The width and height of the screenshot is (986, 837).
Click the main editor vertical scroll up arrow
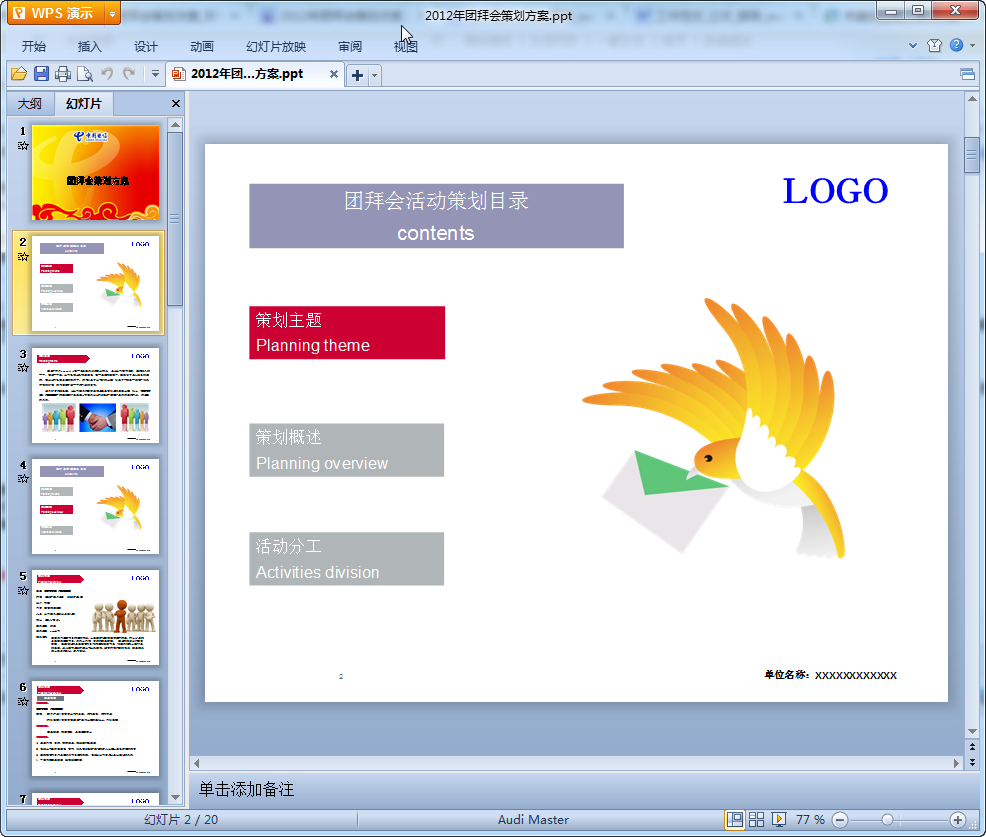(972, 99)
